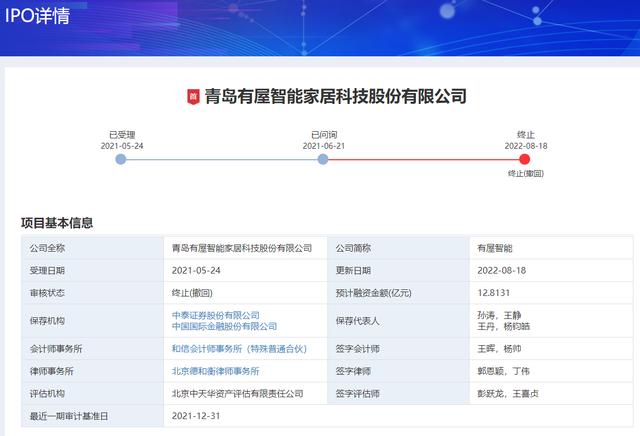This screenshot has width=640, height=436.
Task: Open 中泰证券股份有限公司 sponsor link
Action: click(x=216, y=315)
